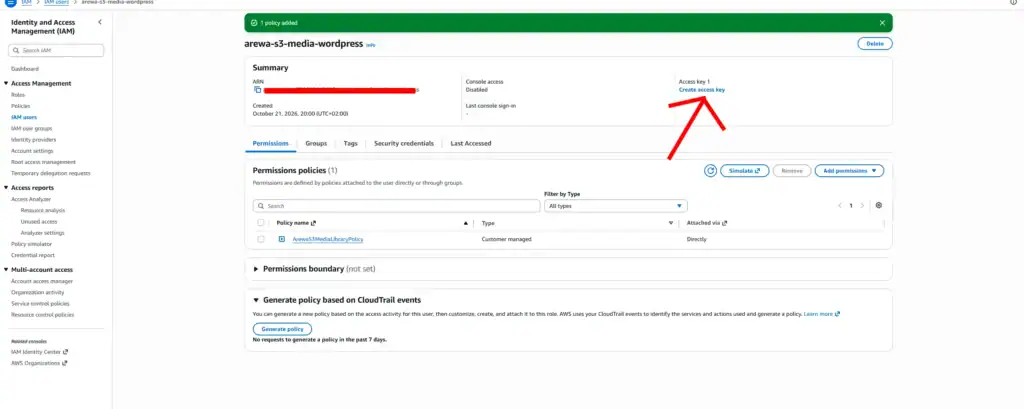Click the Simulate button
This screenshot has height=409, width=1024.
tap(744, 171)
